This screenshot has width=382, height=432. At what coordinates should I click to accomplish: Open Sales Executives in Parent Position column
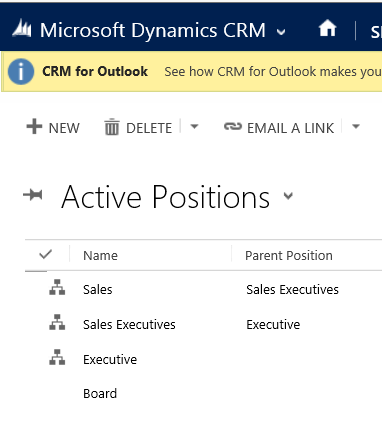(x=292, y=290)
